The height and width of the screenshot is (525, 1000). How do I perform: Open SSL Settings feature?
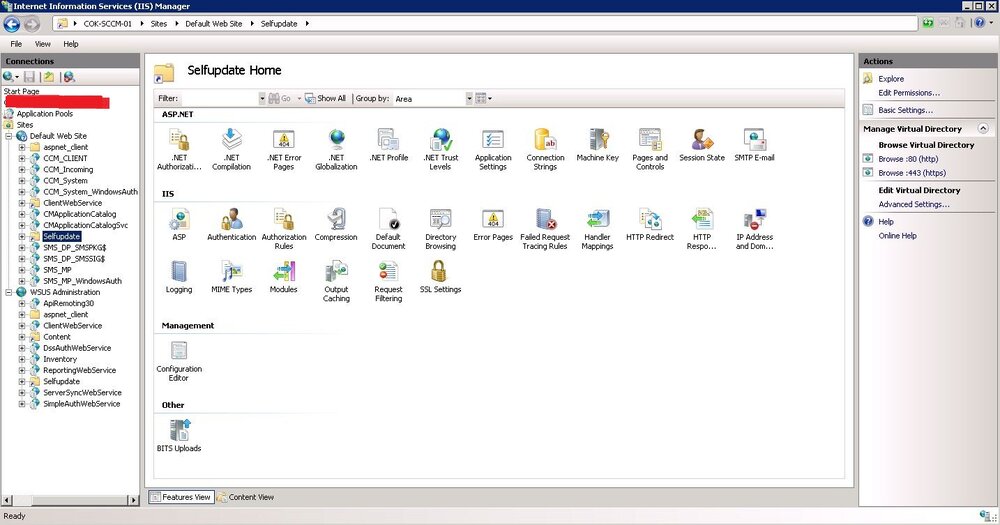coord(441,277)
